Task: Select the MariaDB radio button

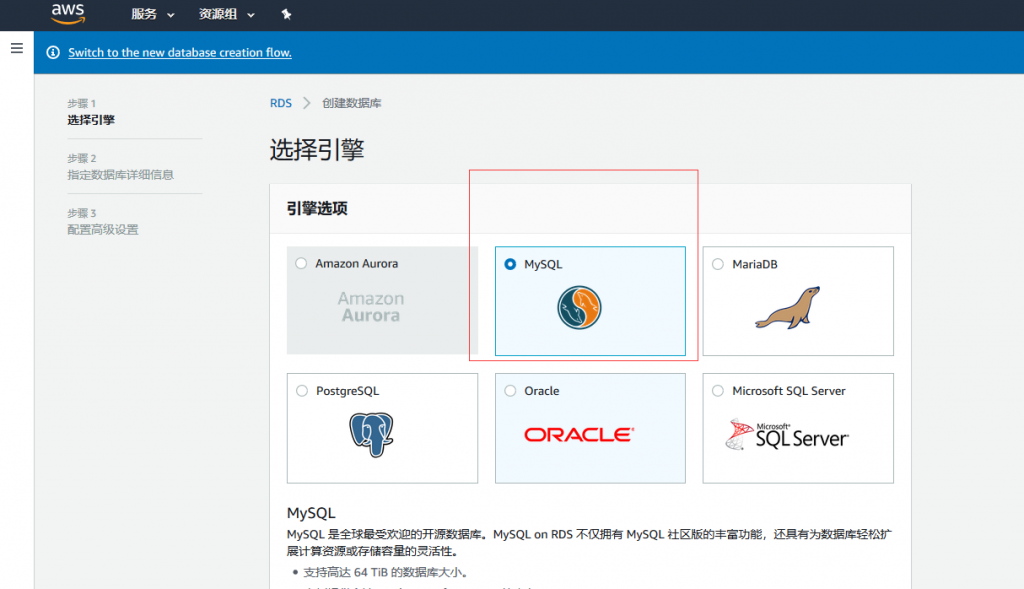Action: (718, 264)
